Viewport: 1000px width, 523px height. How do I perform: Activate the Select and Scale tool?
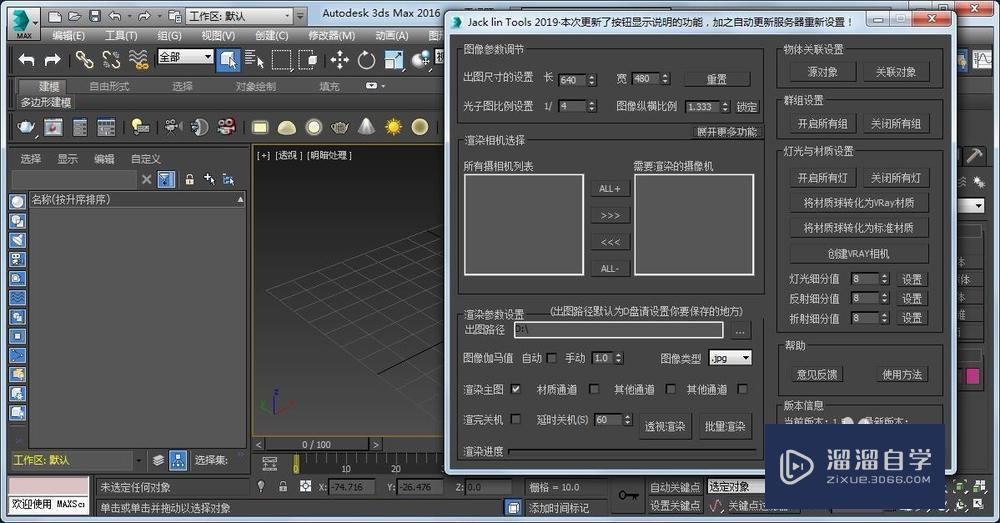tap(393, 60)
